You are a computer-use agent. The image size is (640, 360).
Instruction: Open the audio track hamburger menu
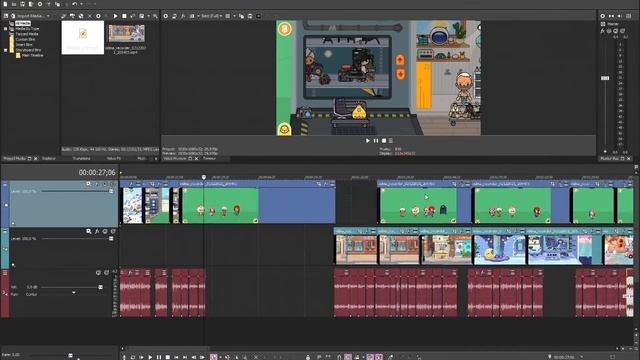[x=5, y=273]
